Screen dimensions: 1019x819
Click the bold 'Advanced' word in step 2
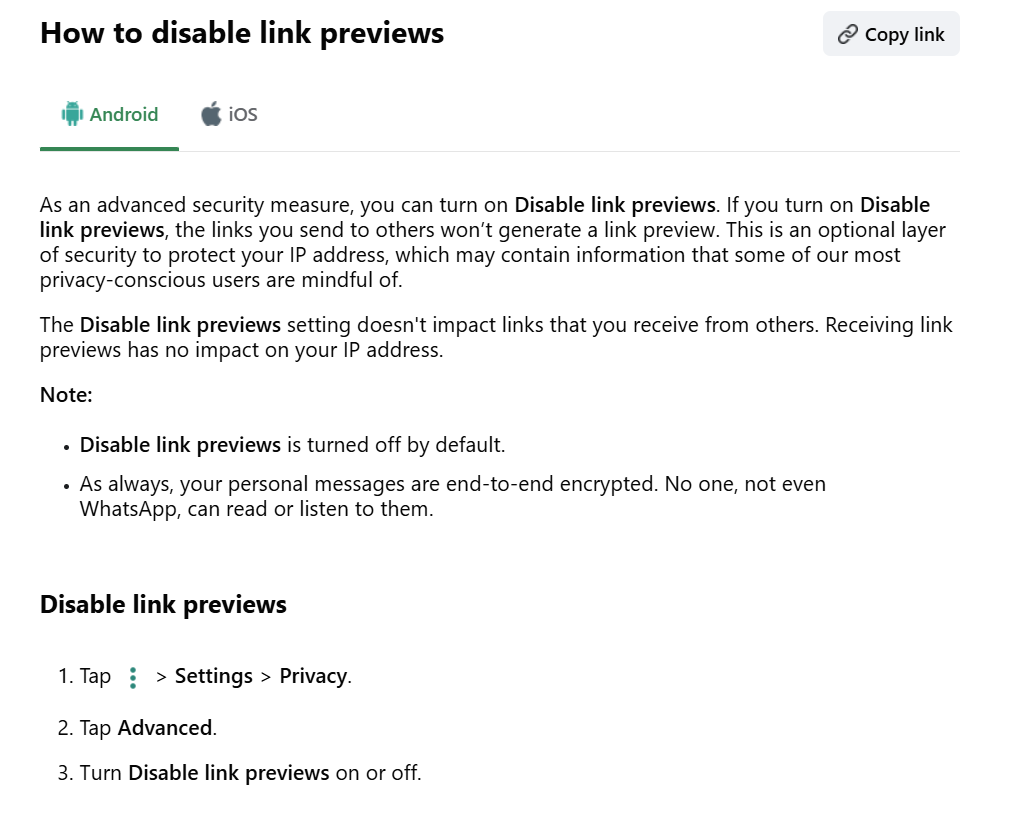pos(165,727)
